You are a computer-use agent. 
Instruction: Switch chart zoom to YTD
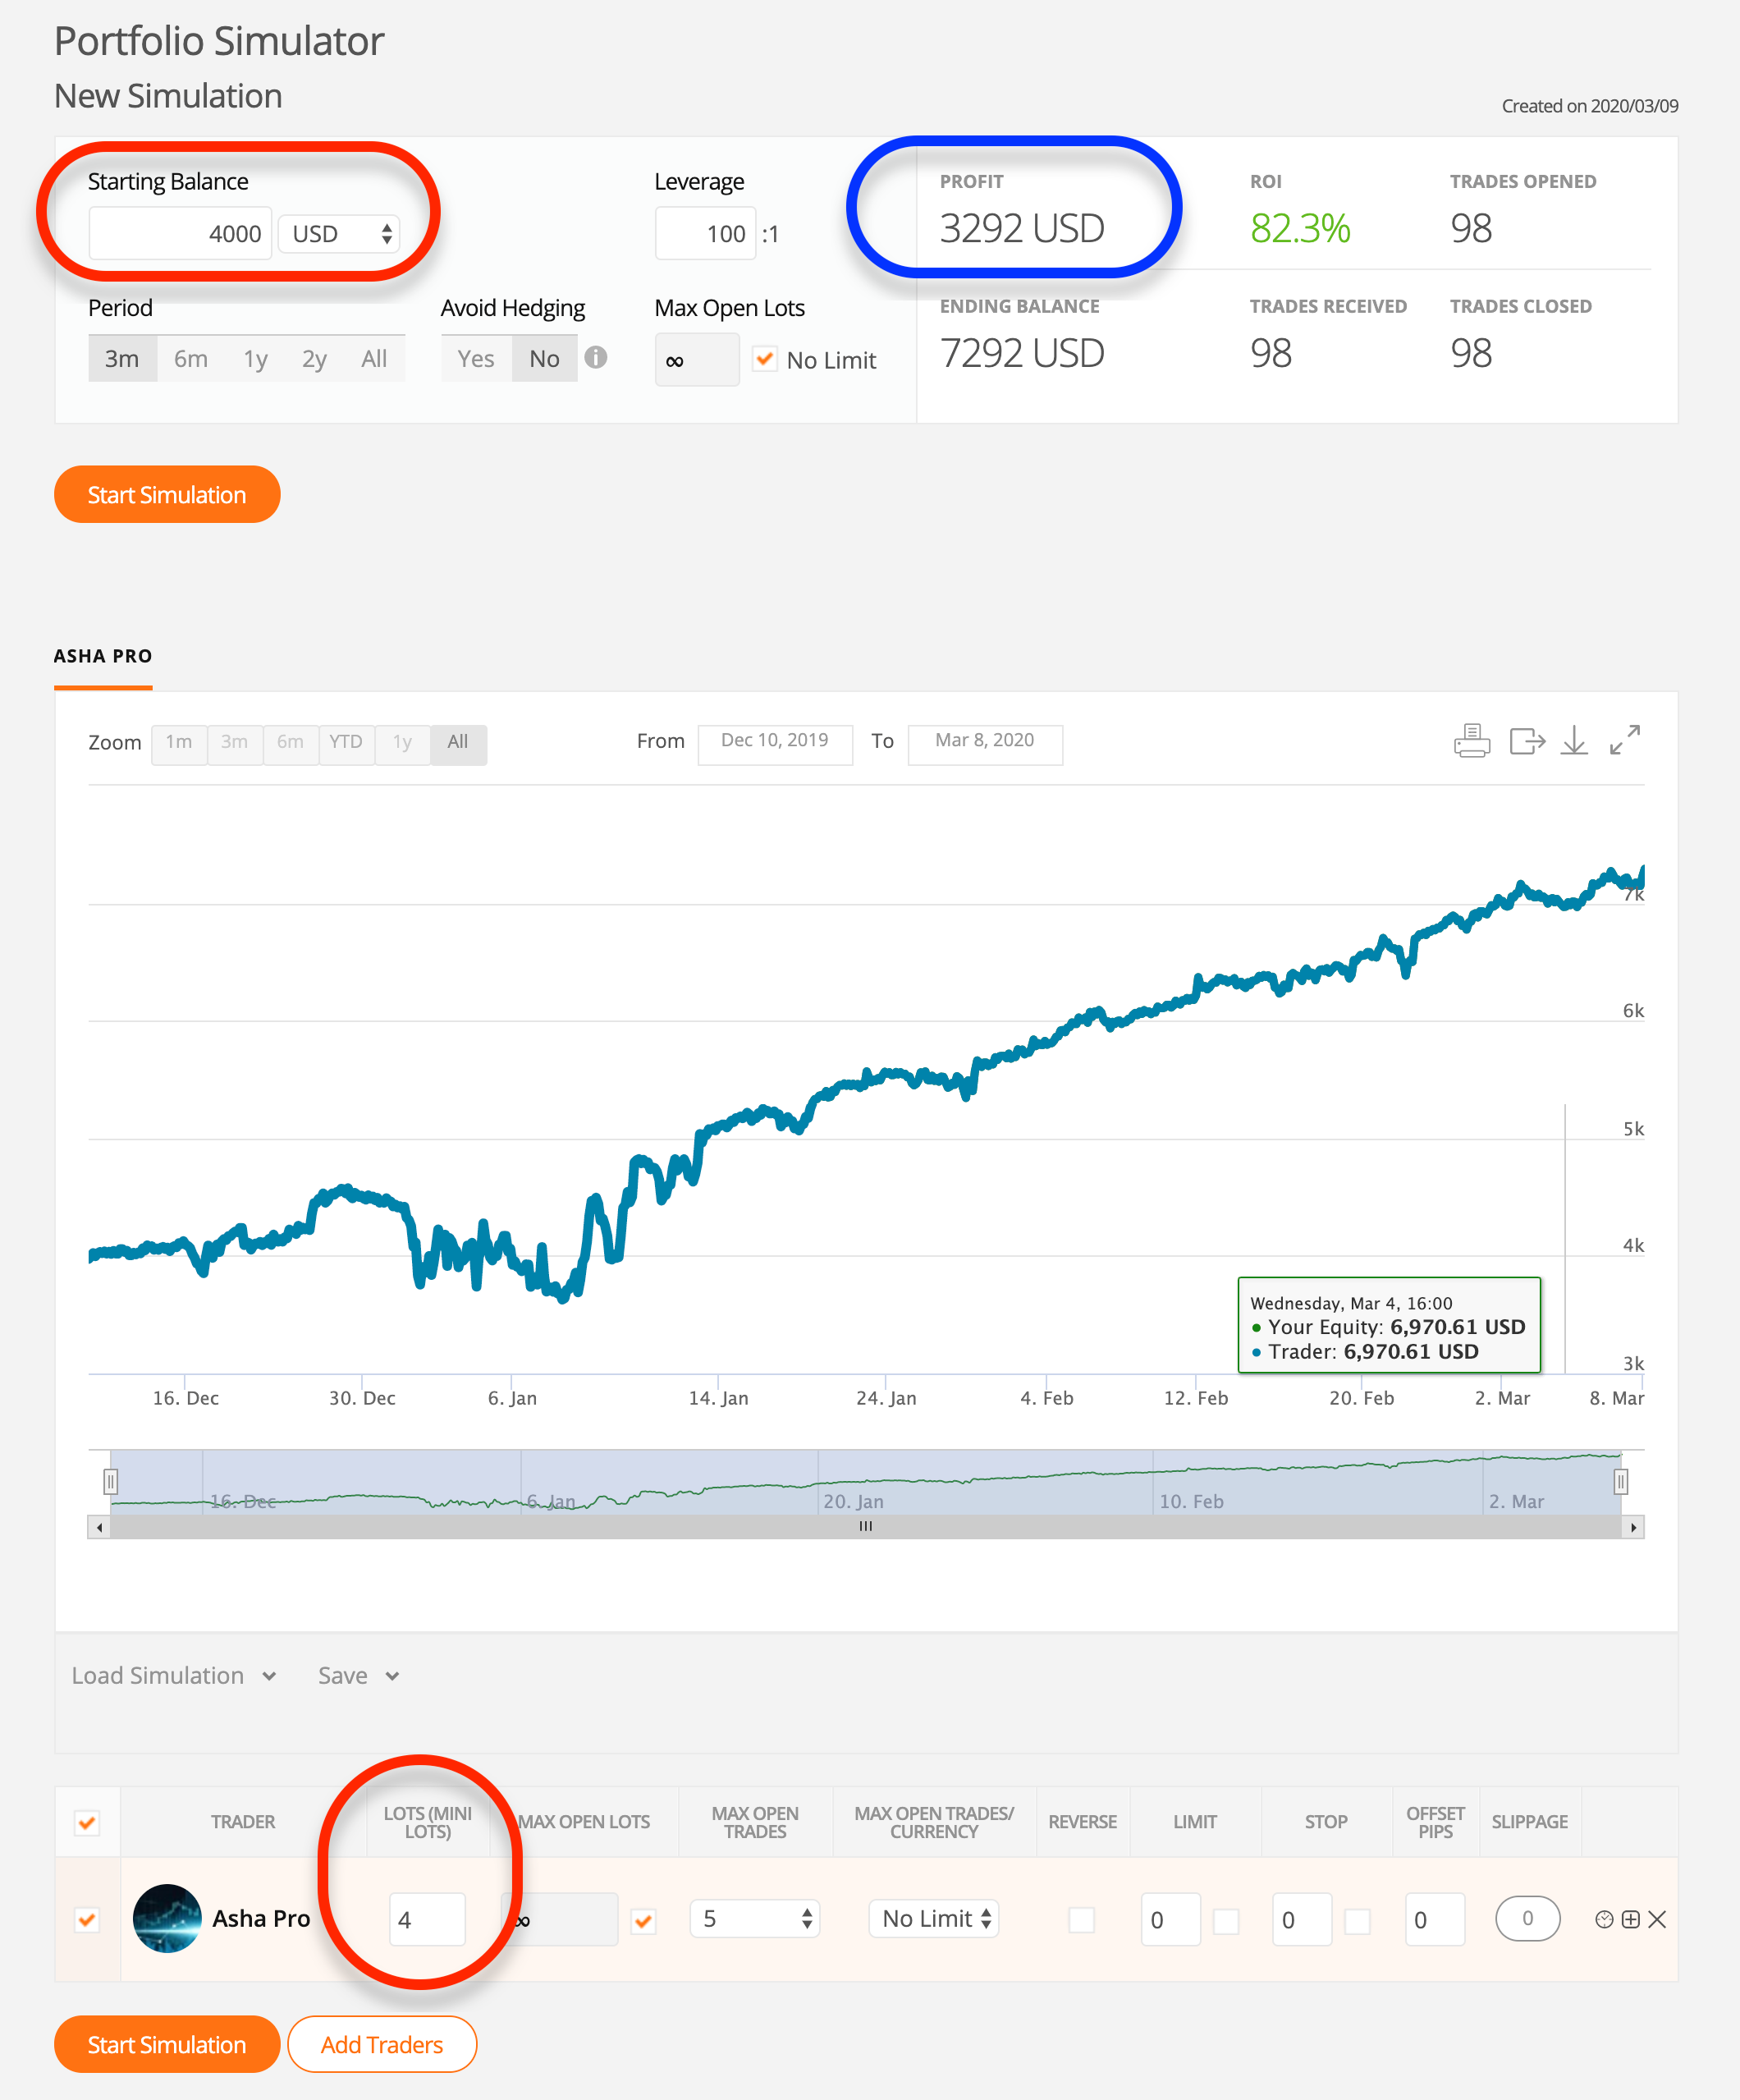coord(346,742)
